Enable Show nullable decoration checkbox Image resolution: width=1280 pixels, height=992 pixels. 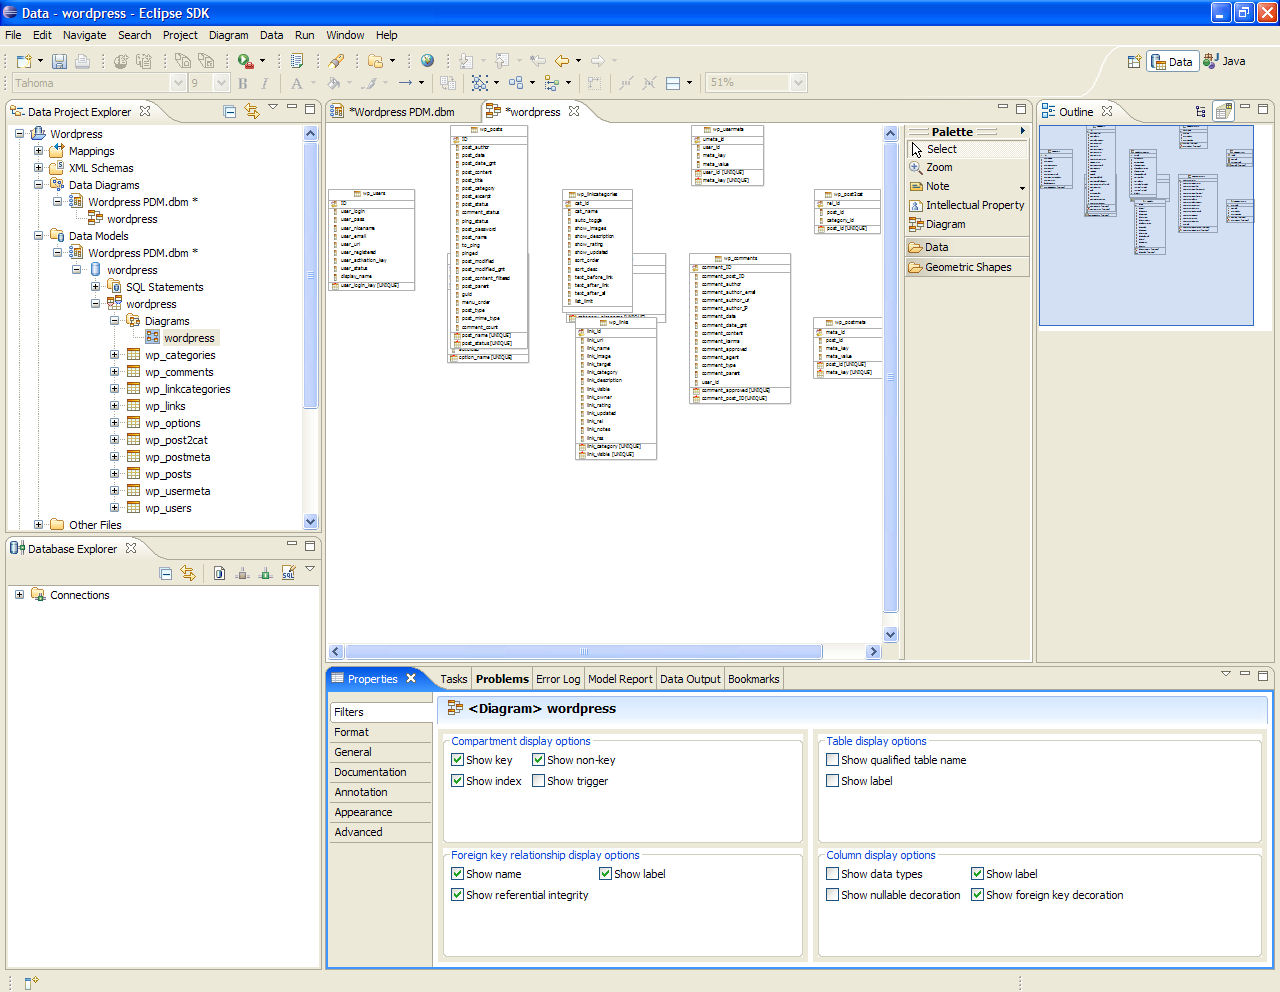coord(833,895)
